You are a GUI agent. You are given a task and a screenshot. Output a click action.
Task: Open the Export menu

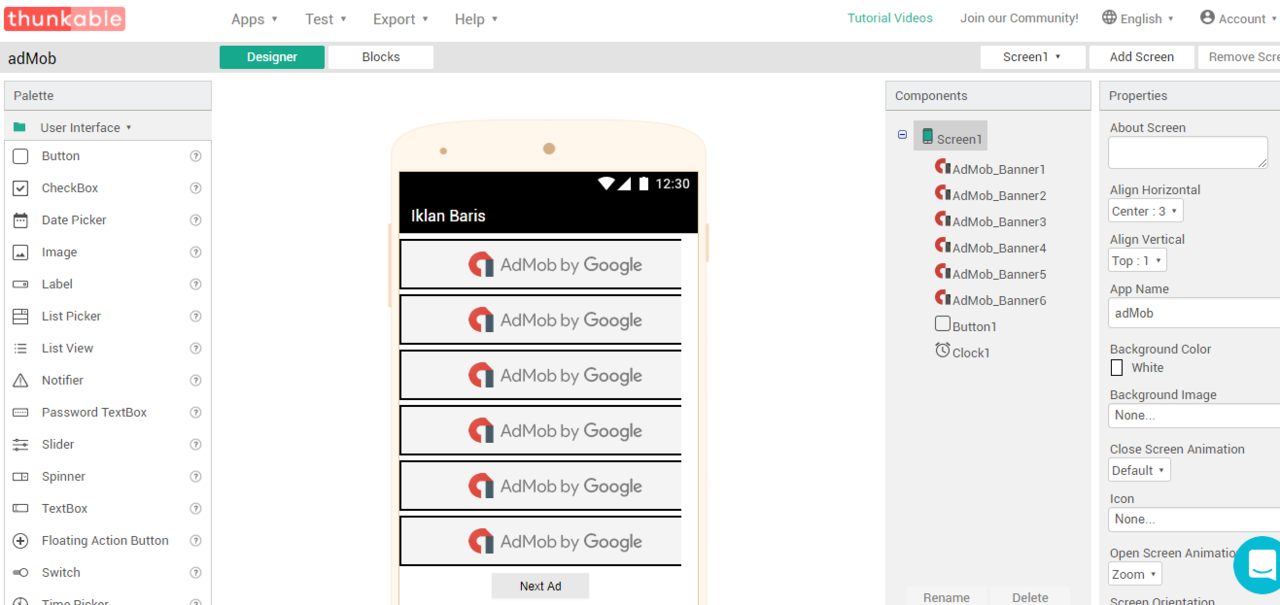(x=400, y=19)
